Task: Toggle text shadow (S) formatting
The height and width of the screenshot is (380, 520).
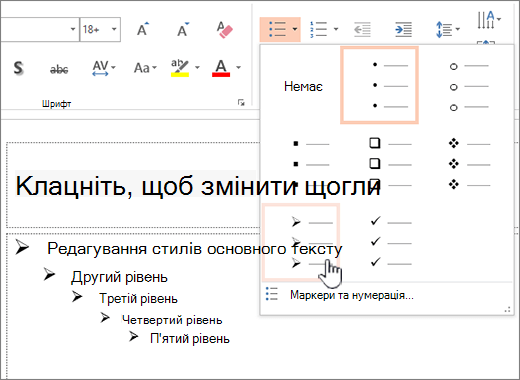Action: (18, 68)
